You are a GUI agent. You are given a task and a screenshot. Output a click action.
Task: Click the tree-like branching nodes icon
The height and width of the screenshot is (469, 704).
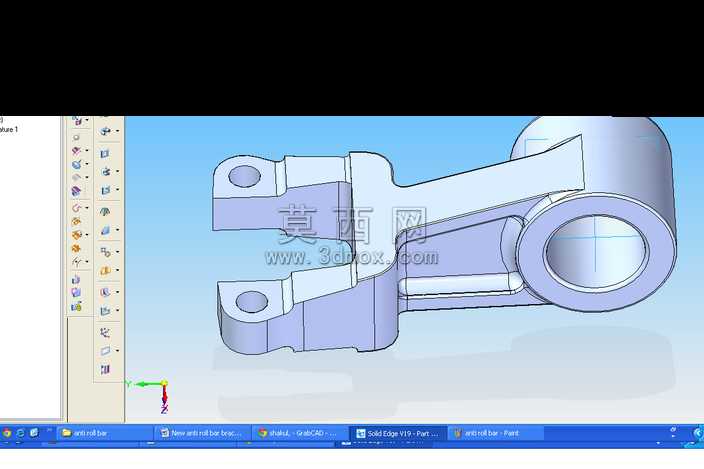click(x=105, y=333)
